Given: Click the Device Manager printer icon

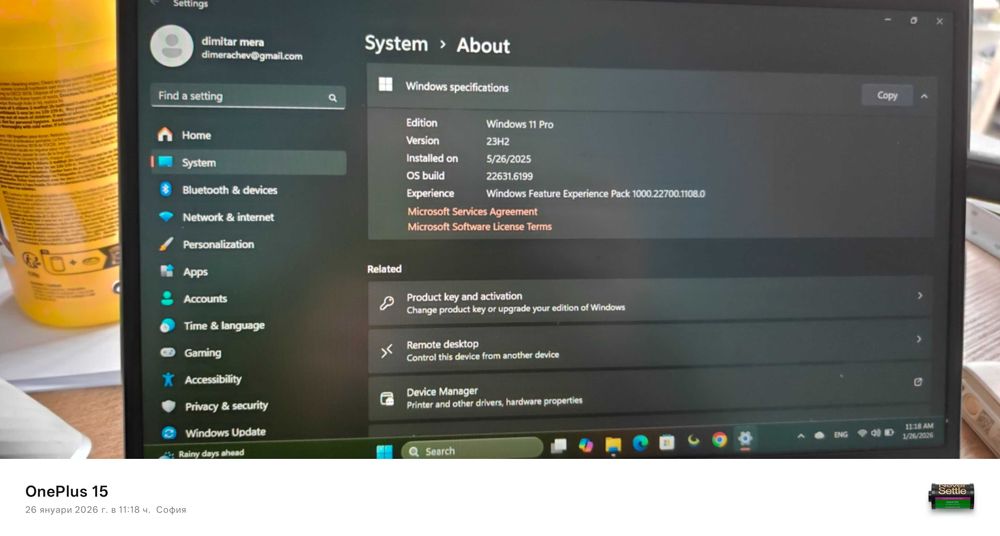Looking at the screenshot, I should [x=387, y=399].
